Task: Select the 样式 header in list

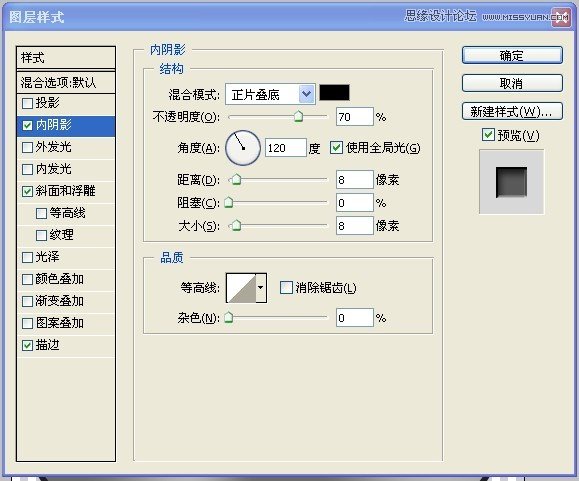Action: click(66, 58)
